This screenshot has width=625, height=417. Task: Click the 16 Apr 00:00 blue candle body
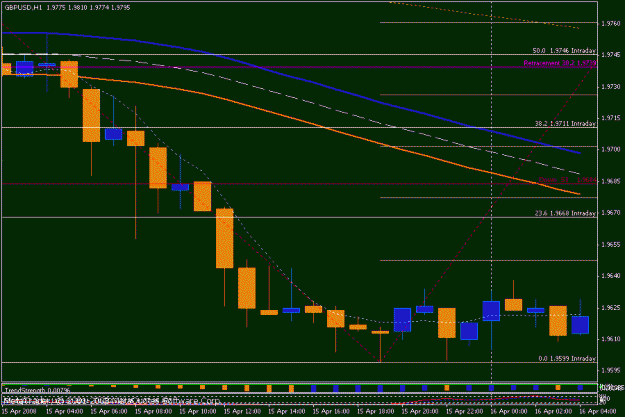click(x=491, y=311)
